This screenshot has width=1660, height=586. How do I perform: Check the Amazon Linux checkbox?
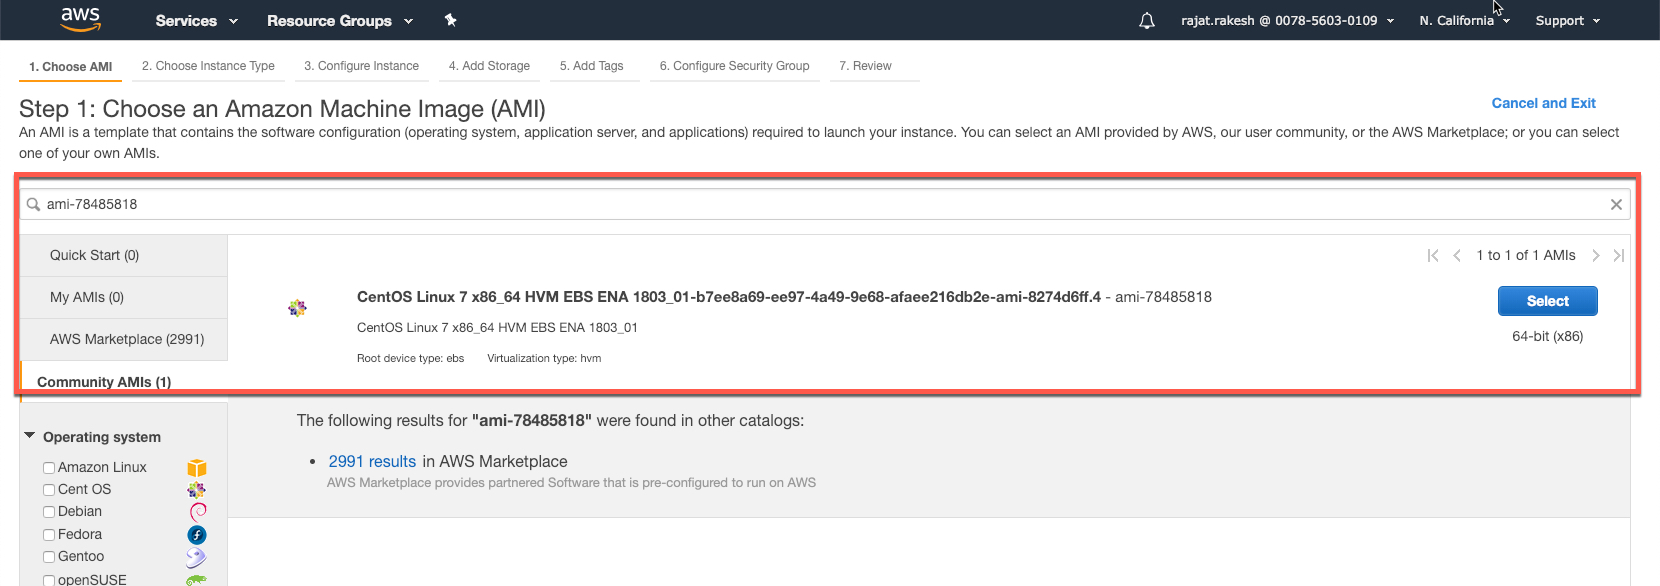pos(49,468)
